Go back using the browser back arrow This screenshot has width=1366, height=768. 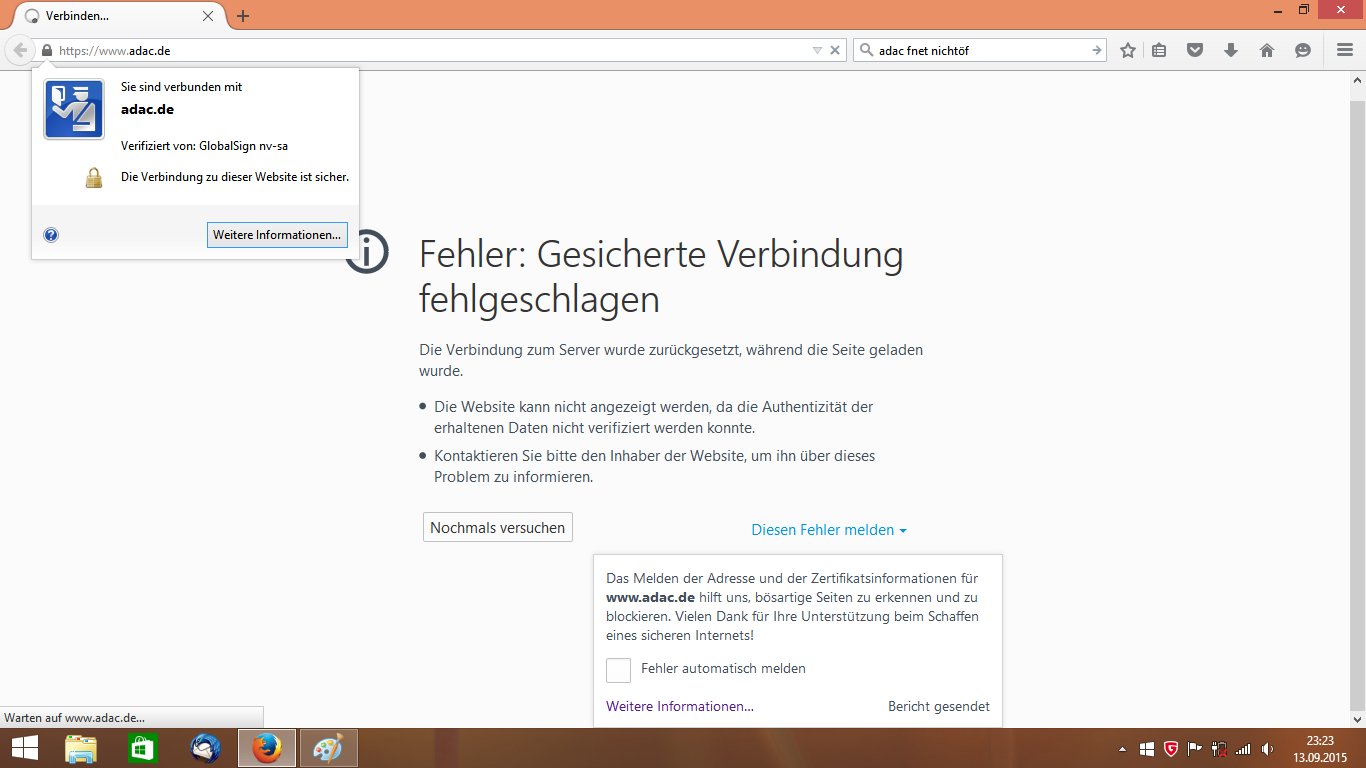pos(20,50)
